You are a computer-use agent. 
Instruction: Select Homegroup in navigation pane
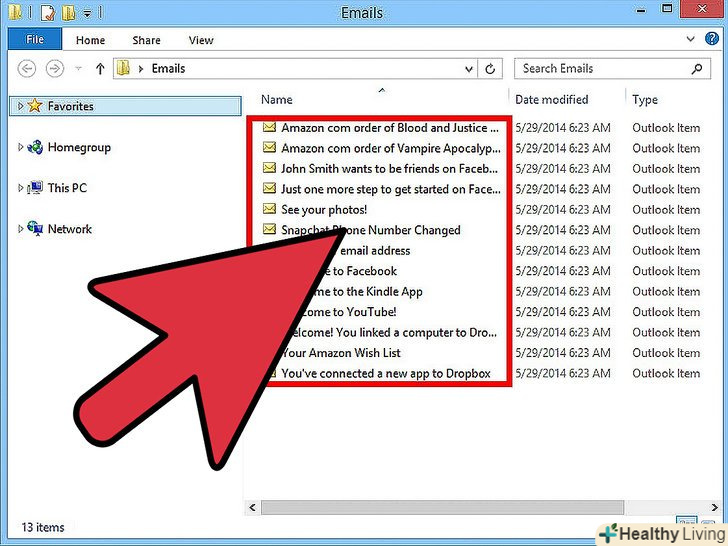(79, 148)
